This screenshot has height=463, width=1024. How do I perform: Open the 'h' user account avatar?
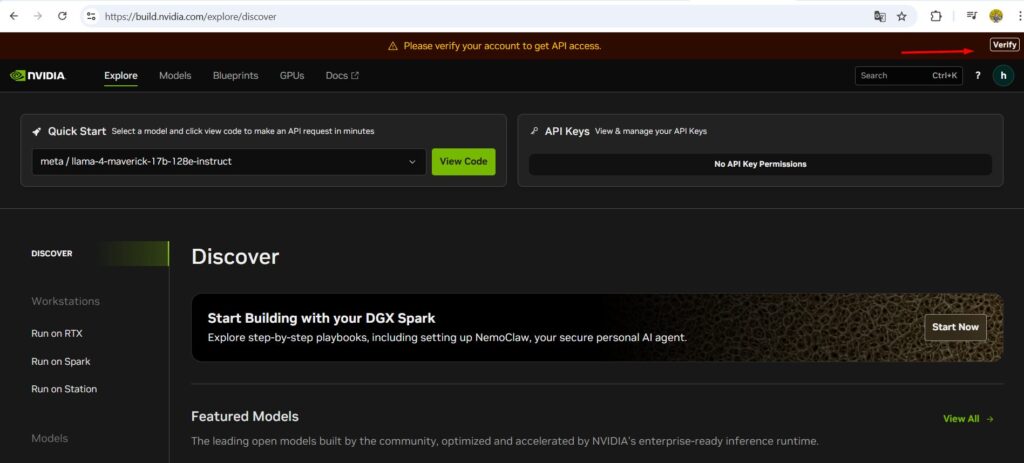click(1003, 76)
